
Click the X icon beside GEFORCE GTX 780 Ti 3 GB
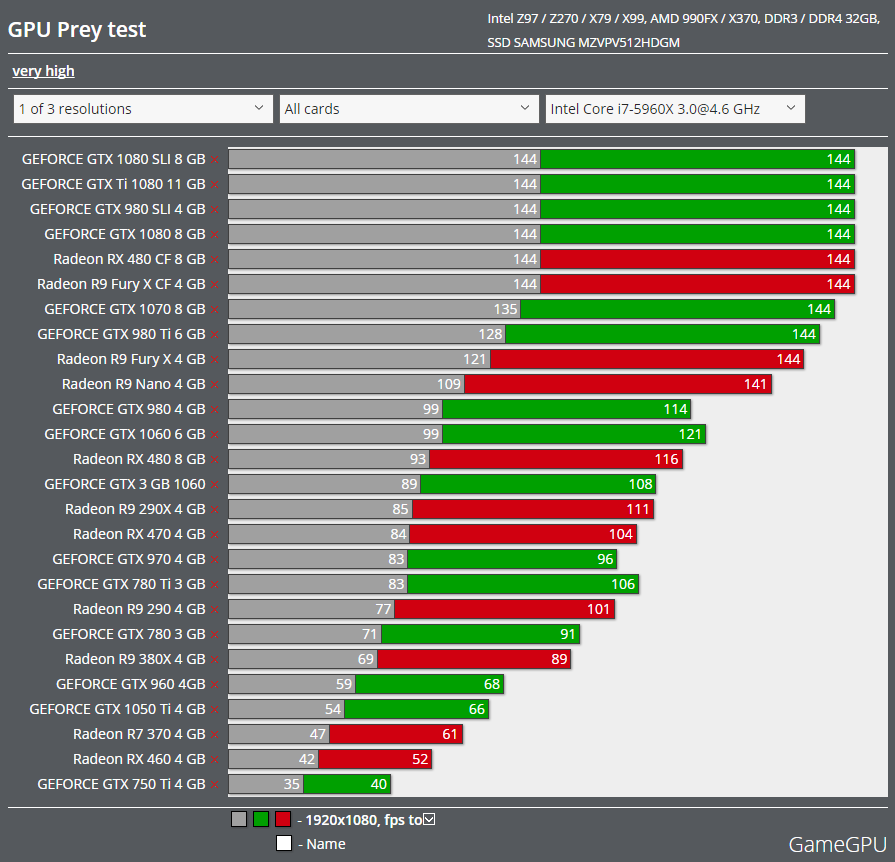[215, 585]
